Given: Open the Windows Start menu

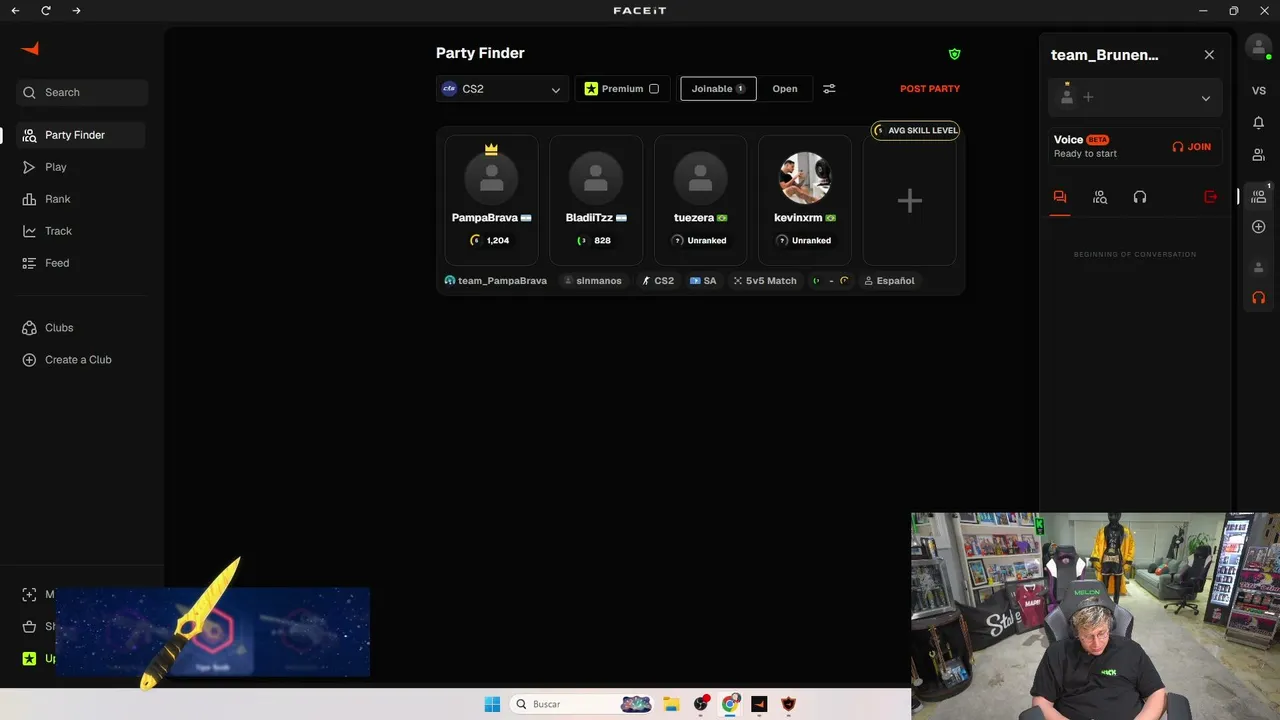Looking at the screenshot, I should coord(492,704).
